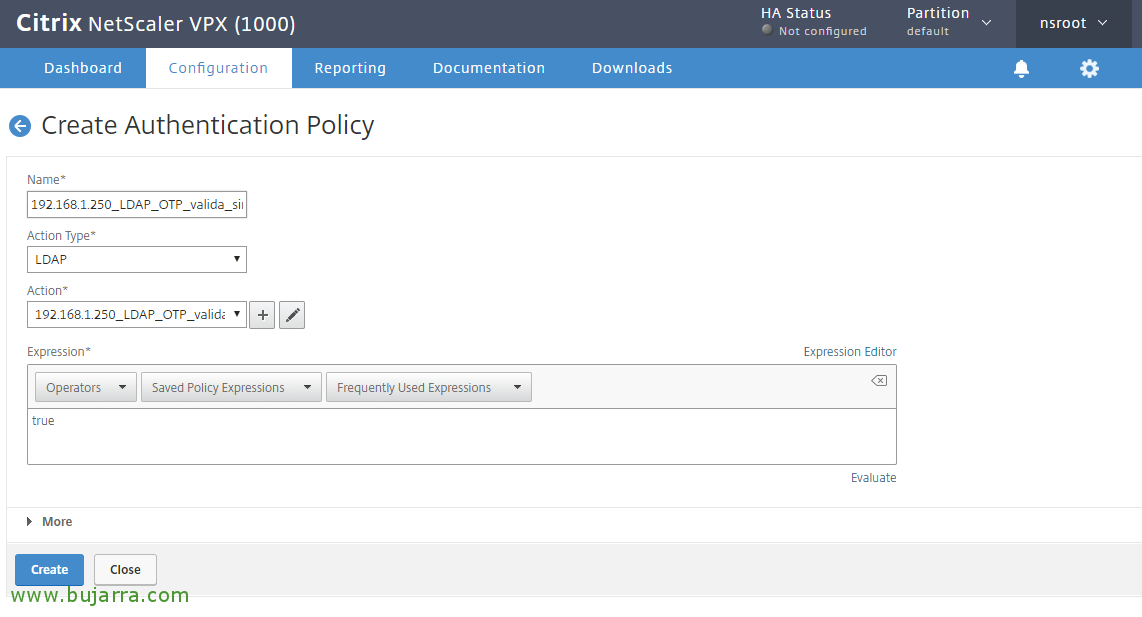This screenshot has height=617, width=1142.
Task: Switch to the Dashboard tab
Action: point(83,68)
